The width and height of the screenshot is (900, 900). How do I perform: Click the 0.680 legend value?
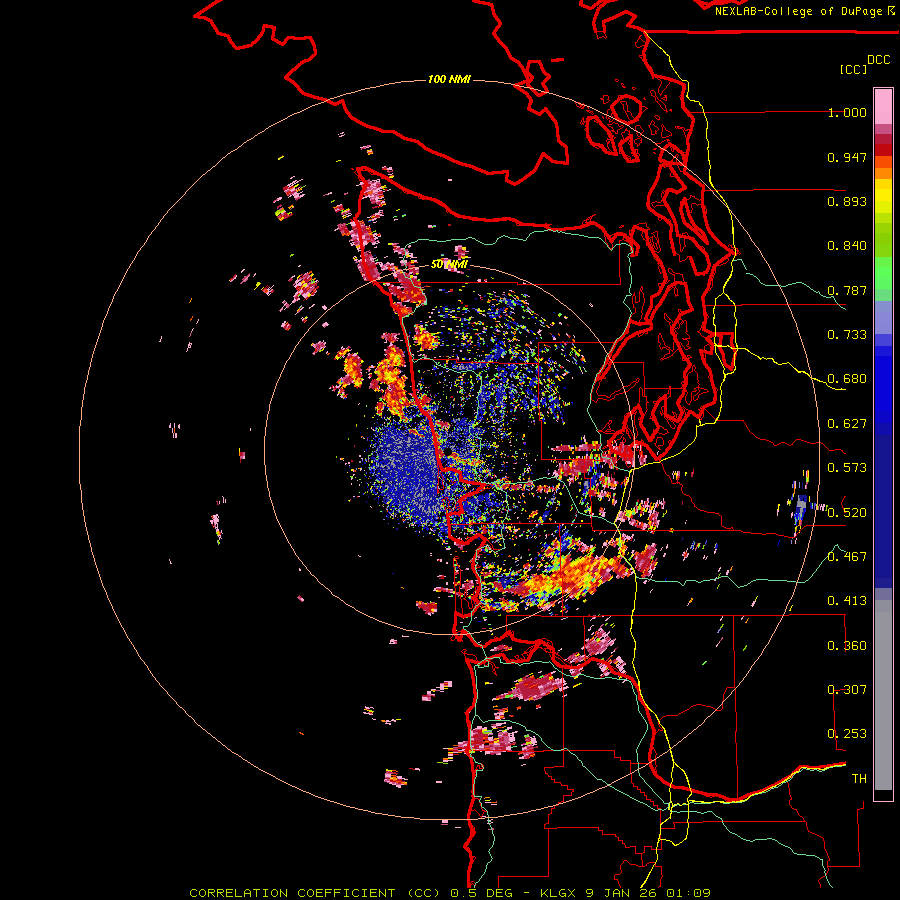coord(847,379)
